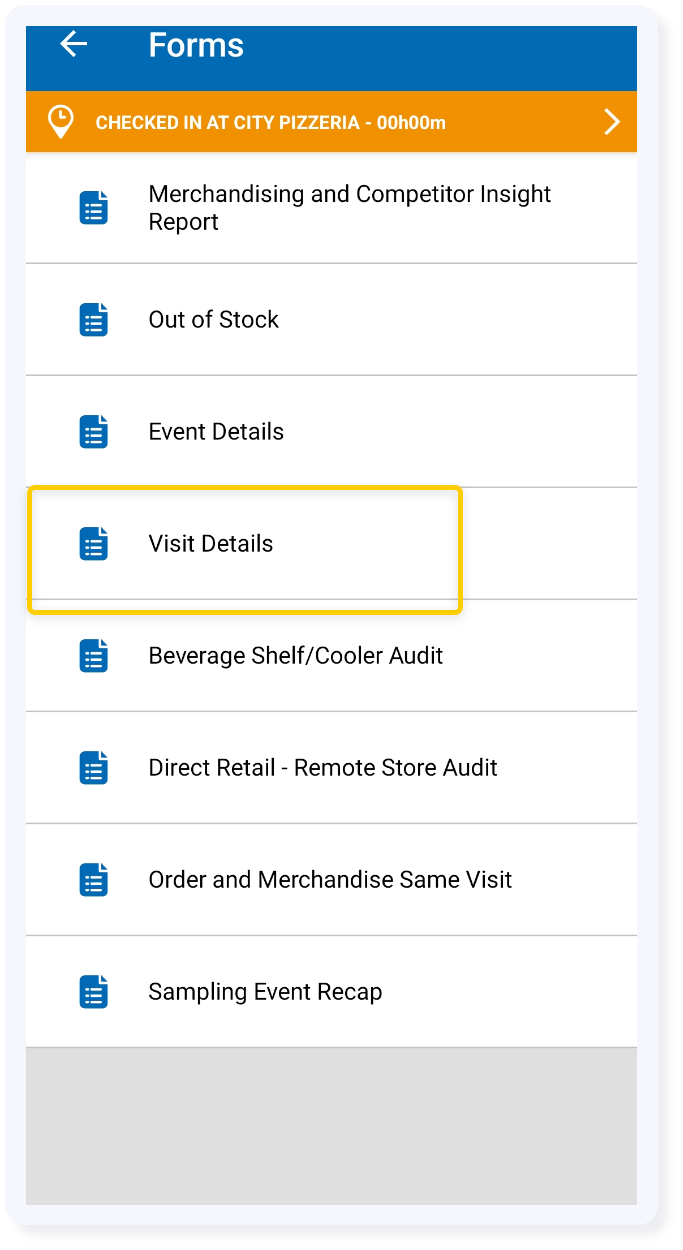Select the Event Details form icon

[94, 432]
